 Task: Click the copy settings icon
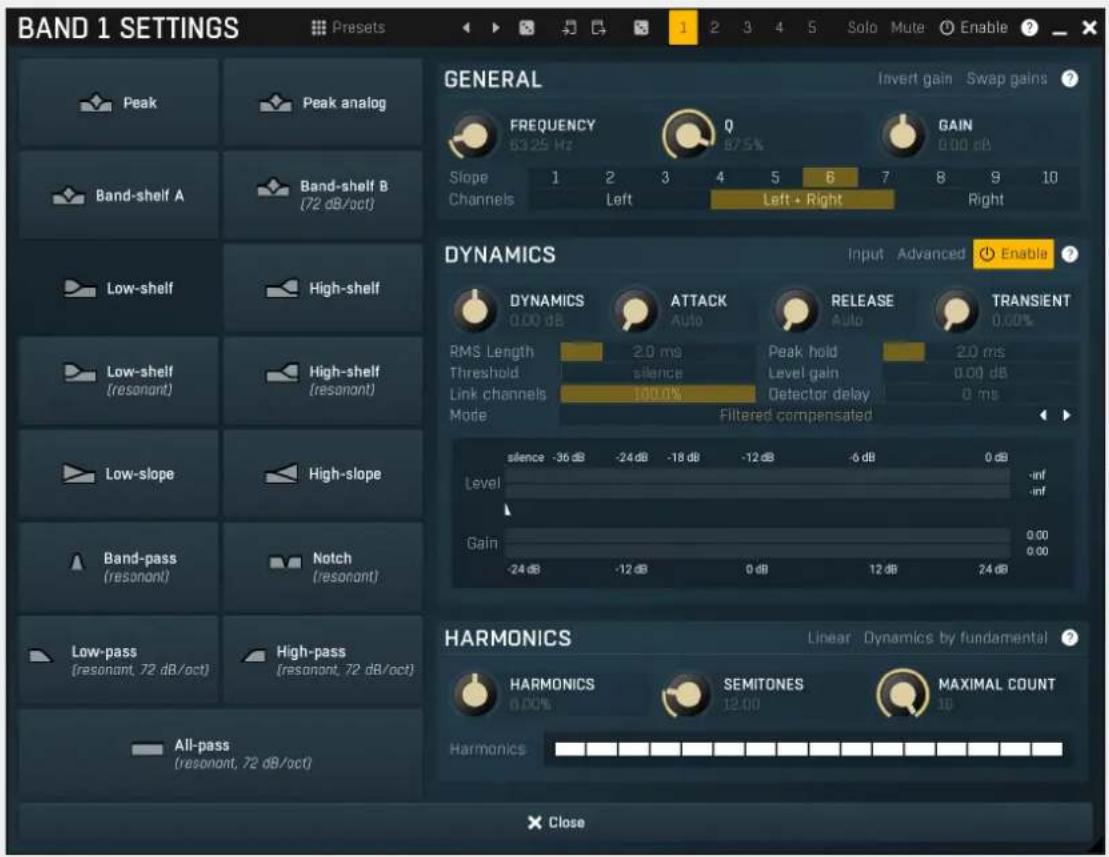(569, 28)
